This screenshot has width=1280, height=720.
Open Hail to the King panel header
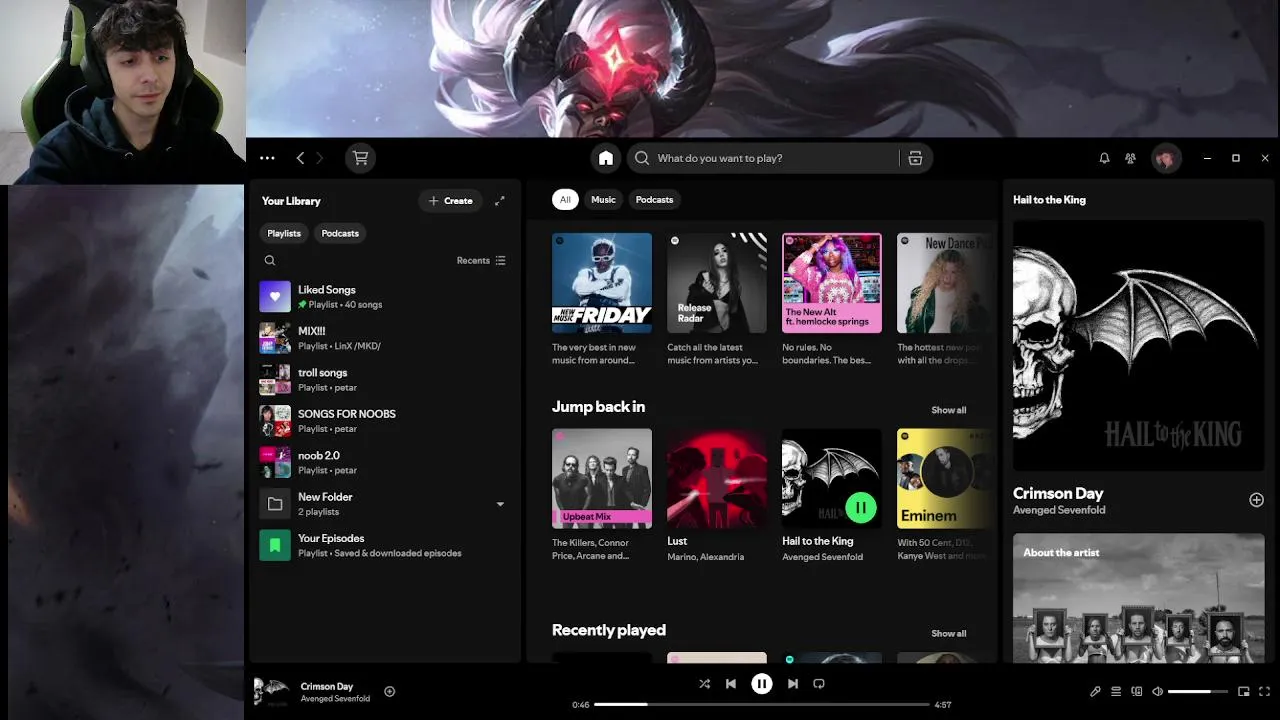tap(1049, 200)
